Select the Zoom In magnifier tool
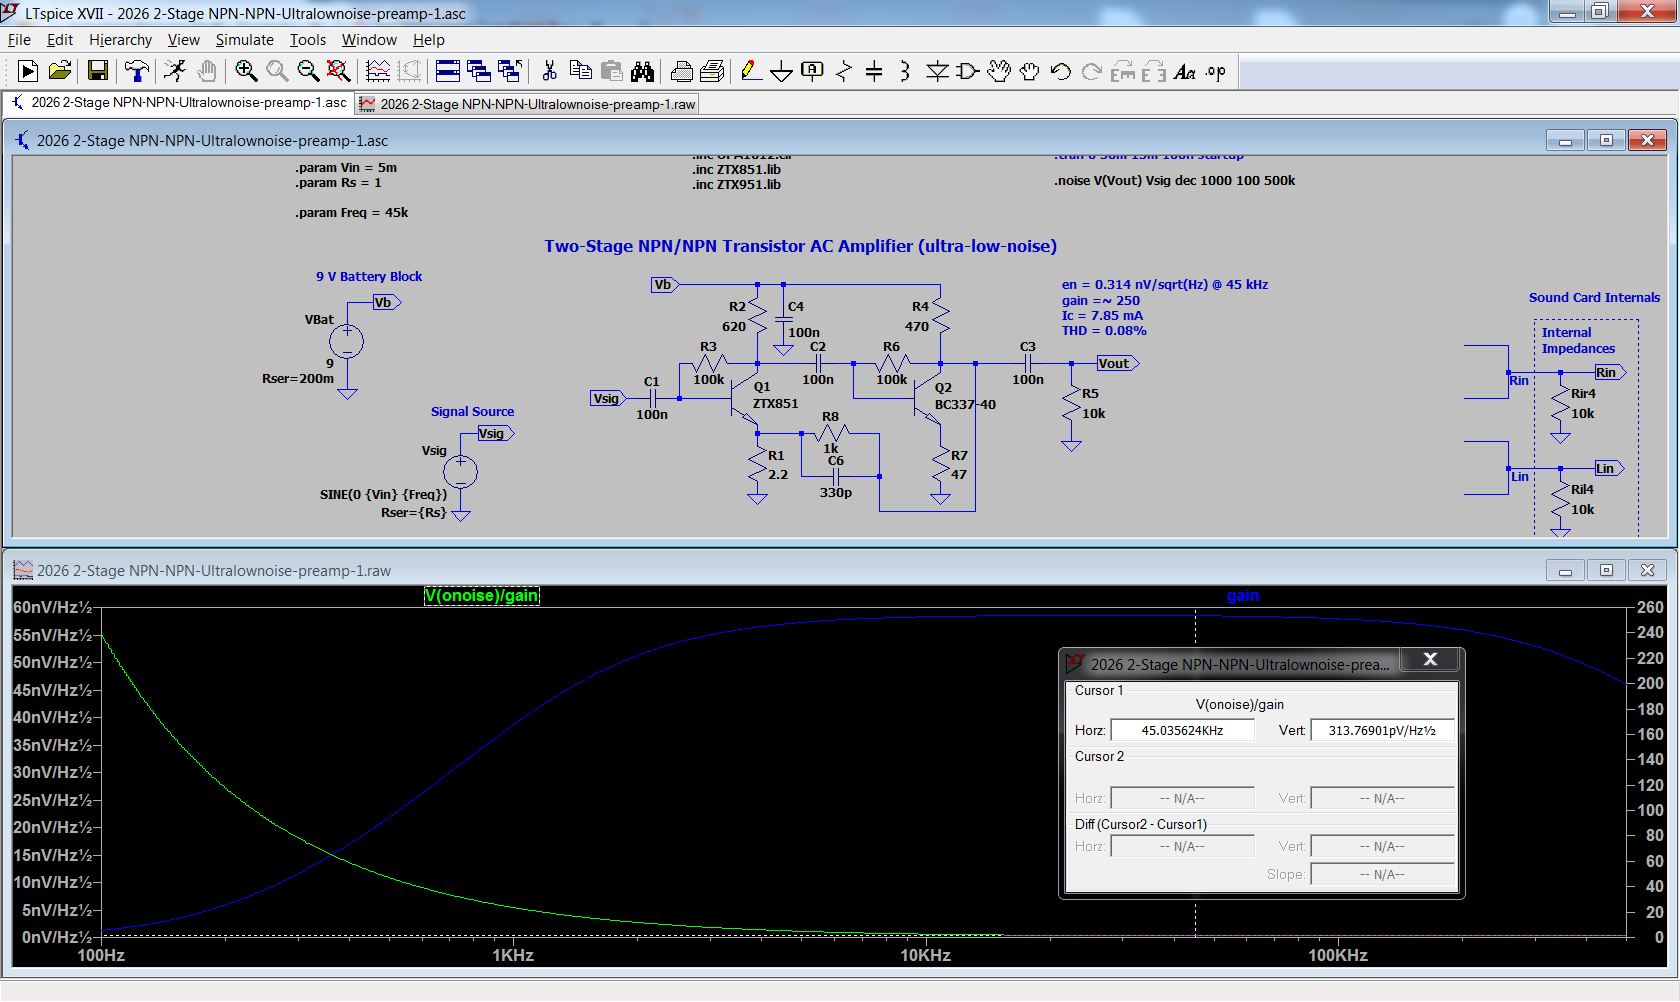This screenshot has height=1002, width=1680. click(x=246, y=71)
